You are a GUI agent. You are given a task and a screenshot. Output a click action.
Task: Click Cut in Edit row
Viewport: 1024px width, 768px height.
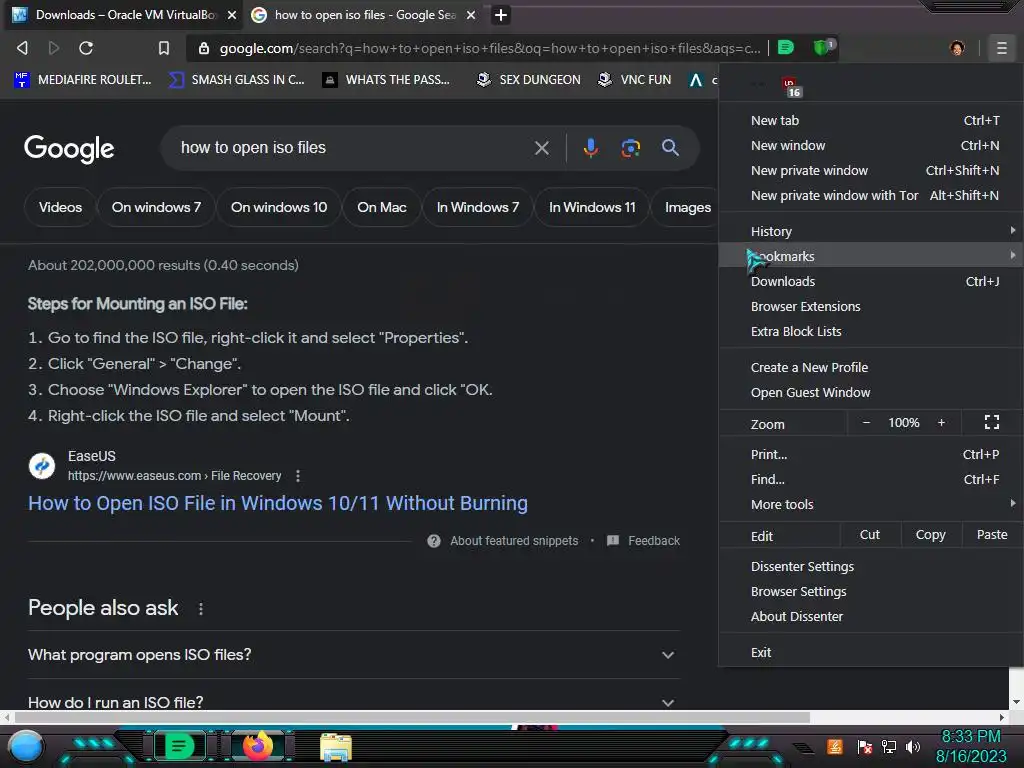(x=869, y=535)
